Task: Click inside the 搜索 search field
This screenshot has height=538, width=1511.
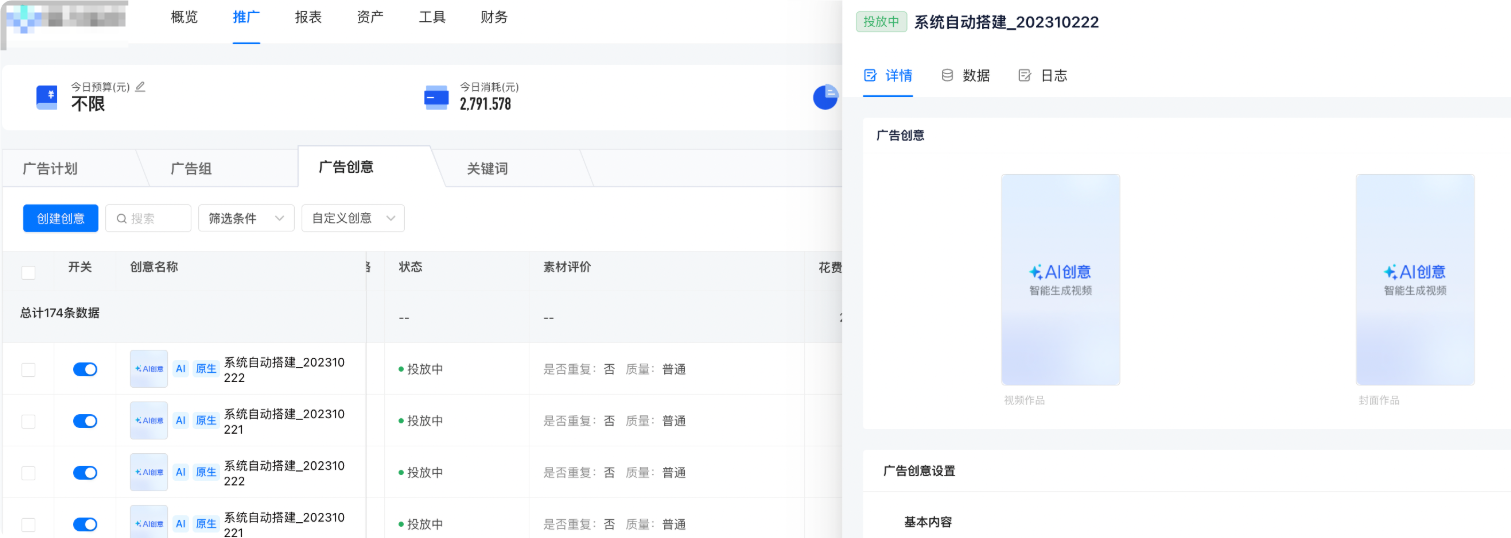Action: coord(148,218)
